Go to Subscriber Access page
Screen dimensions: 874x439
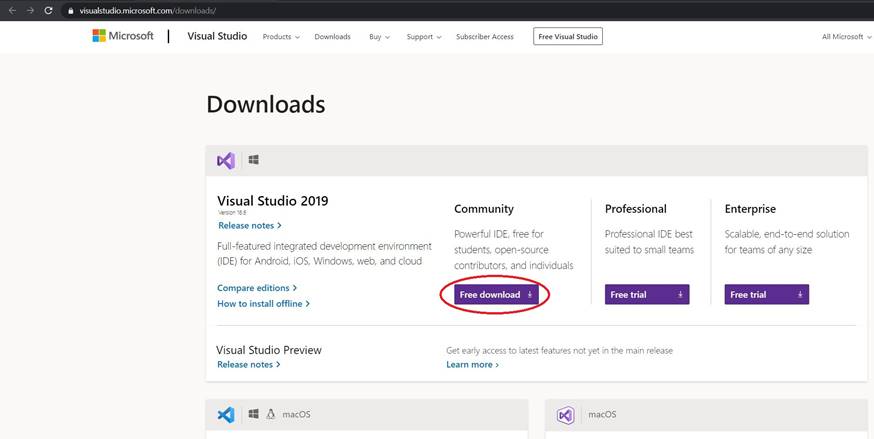click(x=484, y=37)
